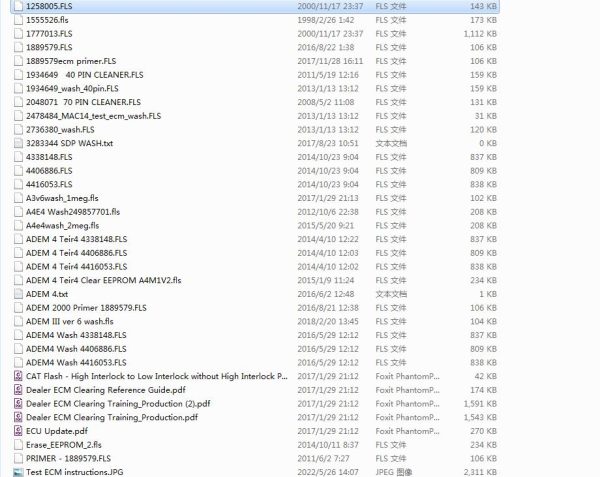The image size is (600, 477).
Task: Click the text document icon of 3283344 SDP WASH.txt
Action: click(x=18, y=143)
